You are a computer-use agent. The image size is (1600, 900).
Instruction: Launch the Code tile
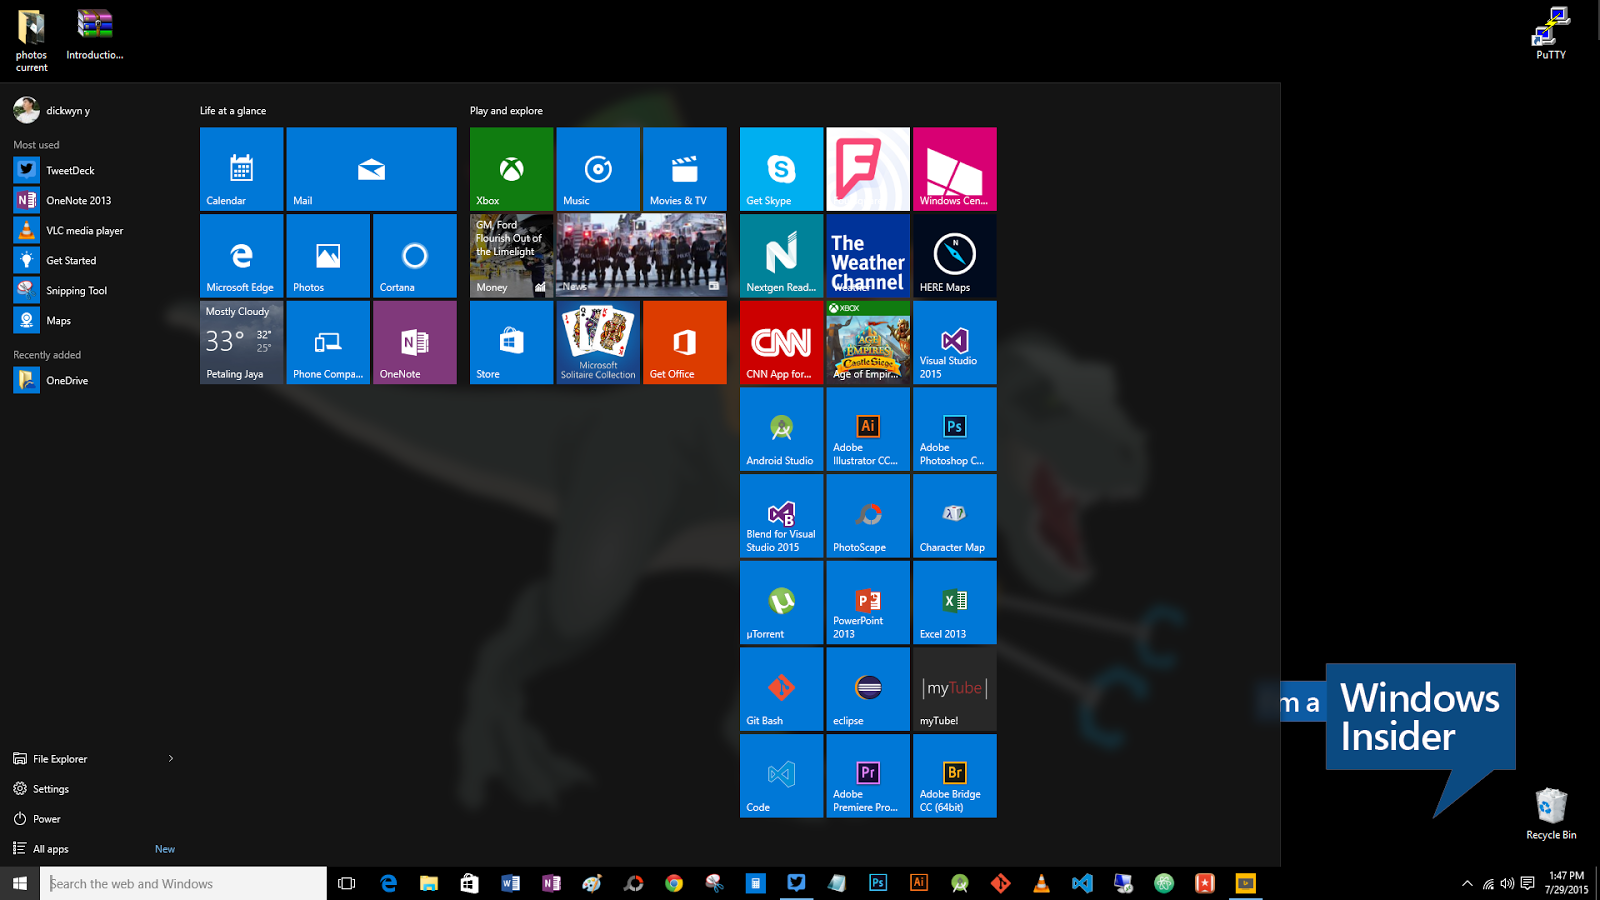click(x=781, y=776)
